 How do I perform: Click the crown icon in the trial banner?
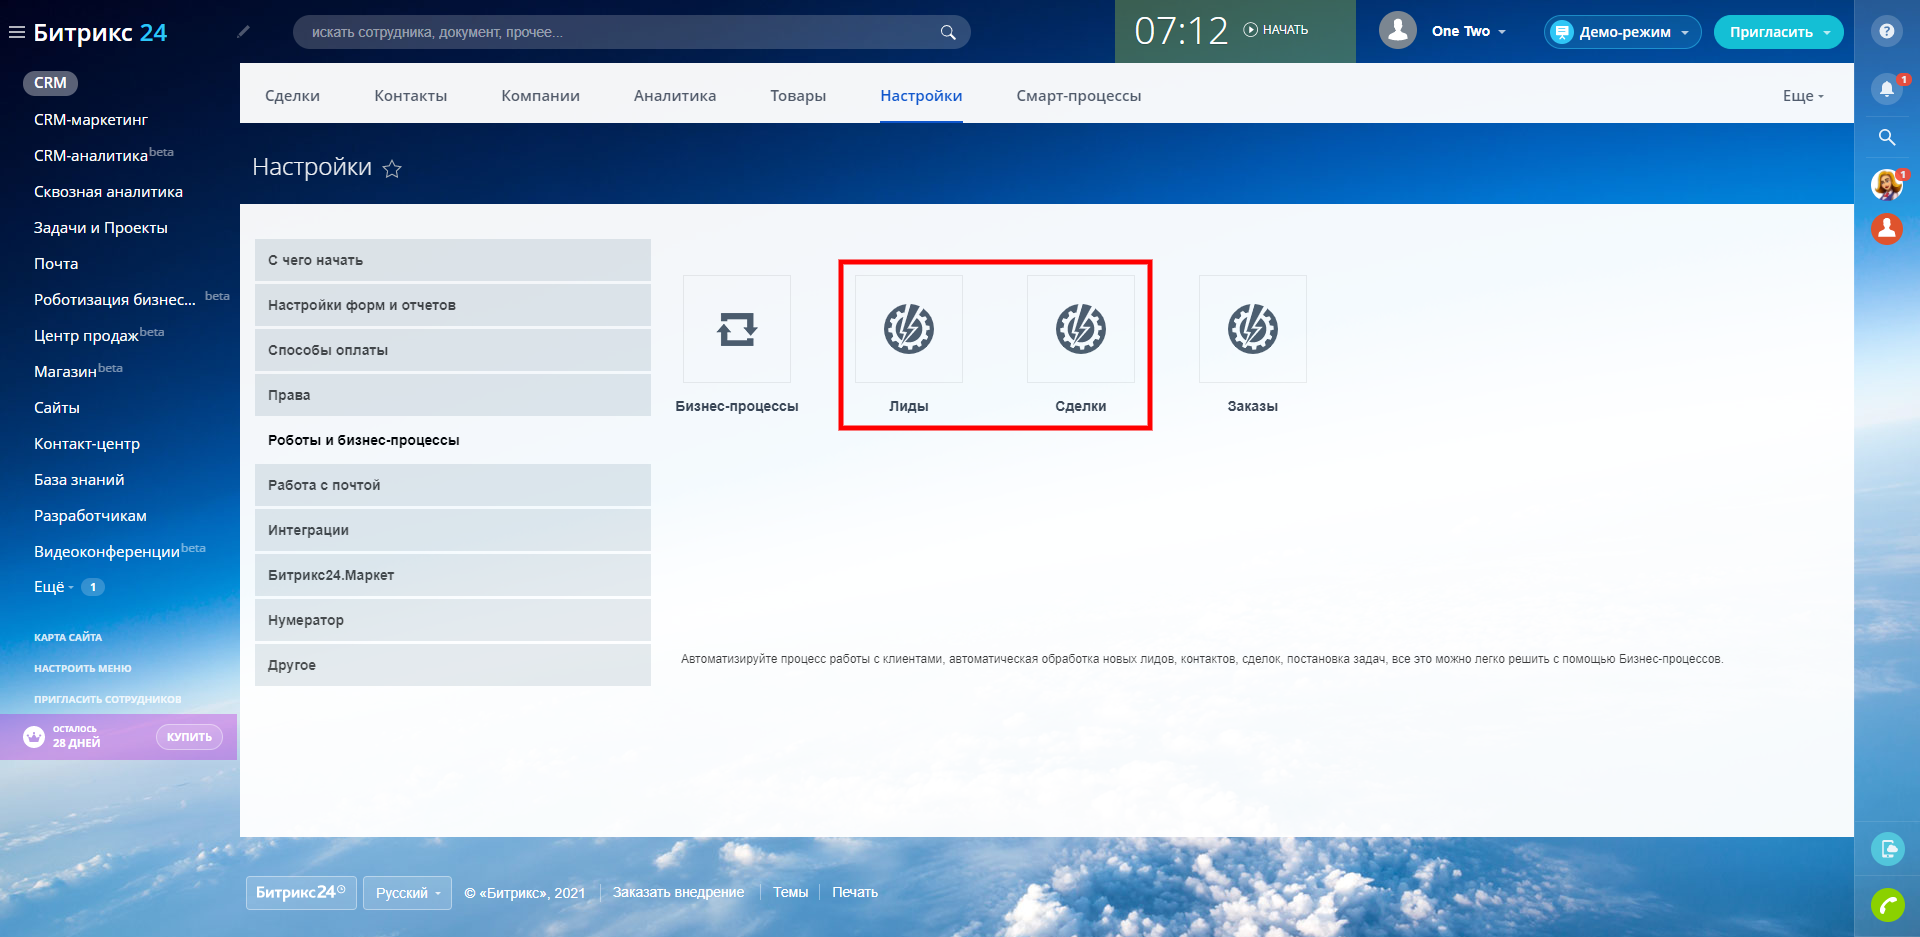(34, 737)
